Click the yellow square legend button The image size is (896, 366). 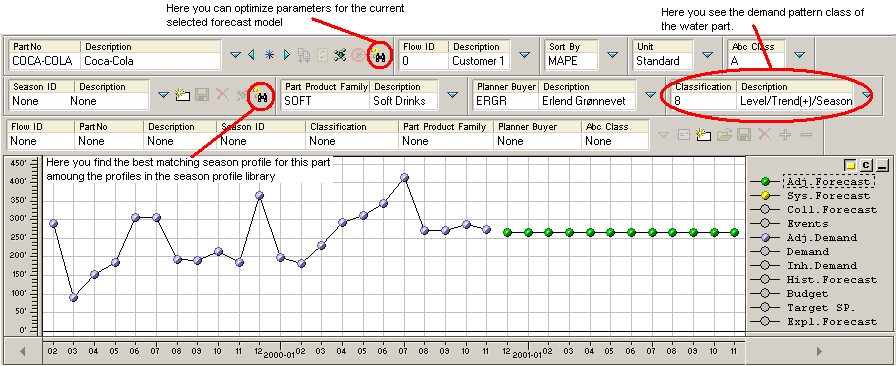850,165
